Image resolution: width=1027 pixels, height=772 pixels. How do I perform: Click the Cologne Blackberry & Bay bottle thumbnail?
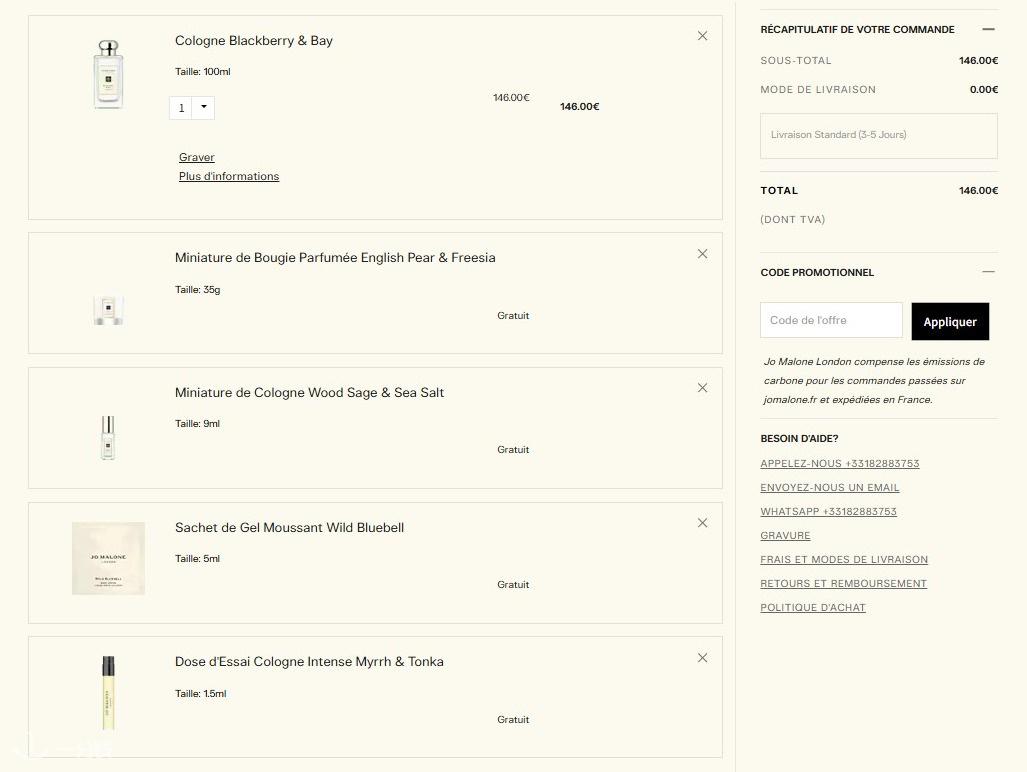click(x=108, y=74)
